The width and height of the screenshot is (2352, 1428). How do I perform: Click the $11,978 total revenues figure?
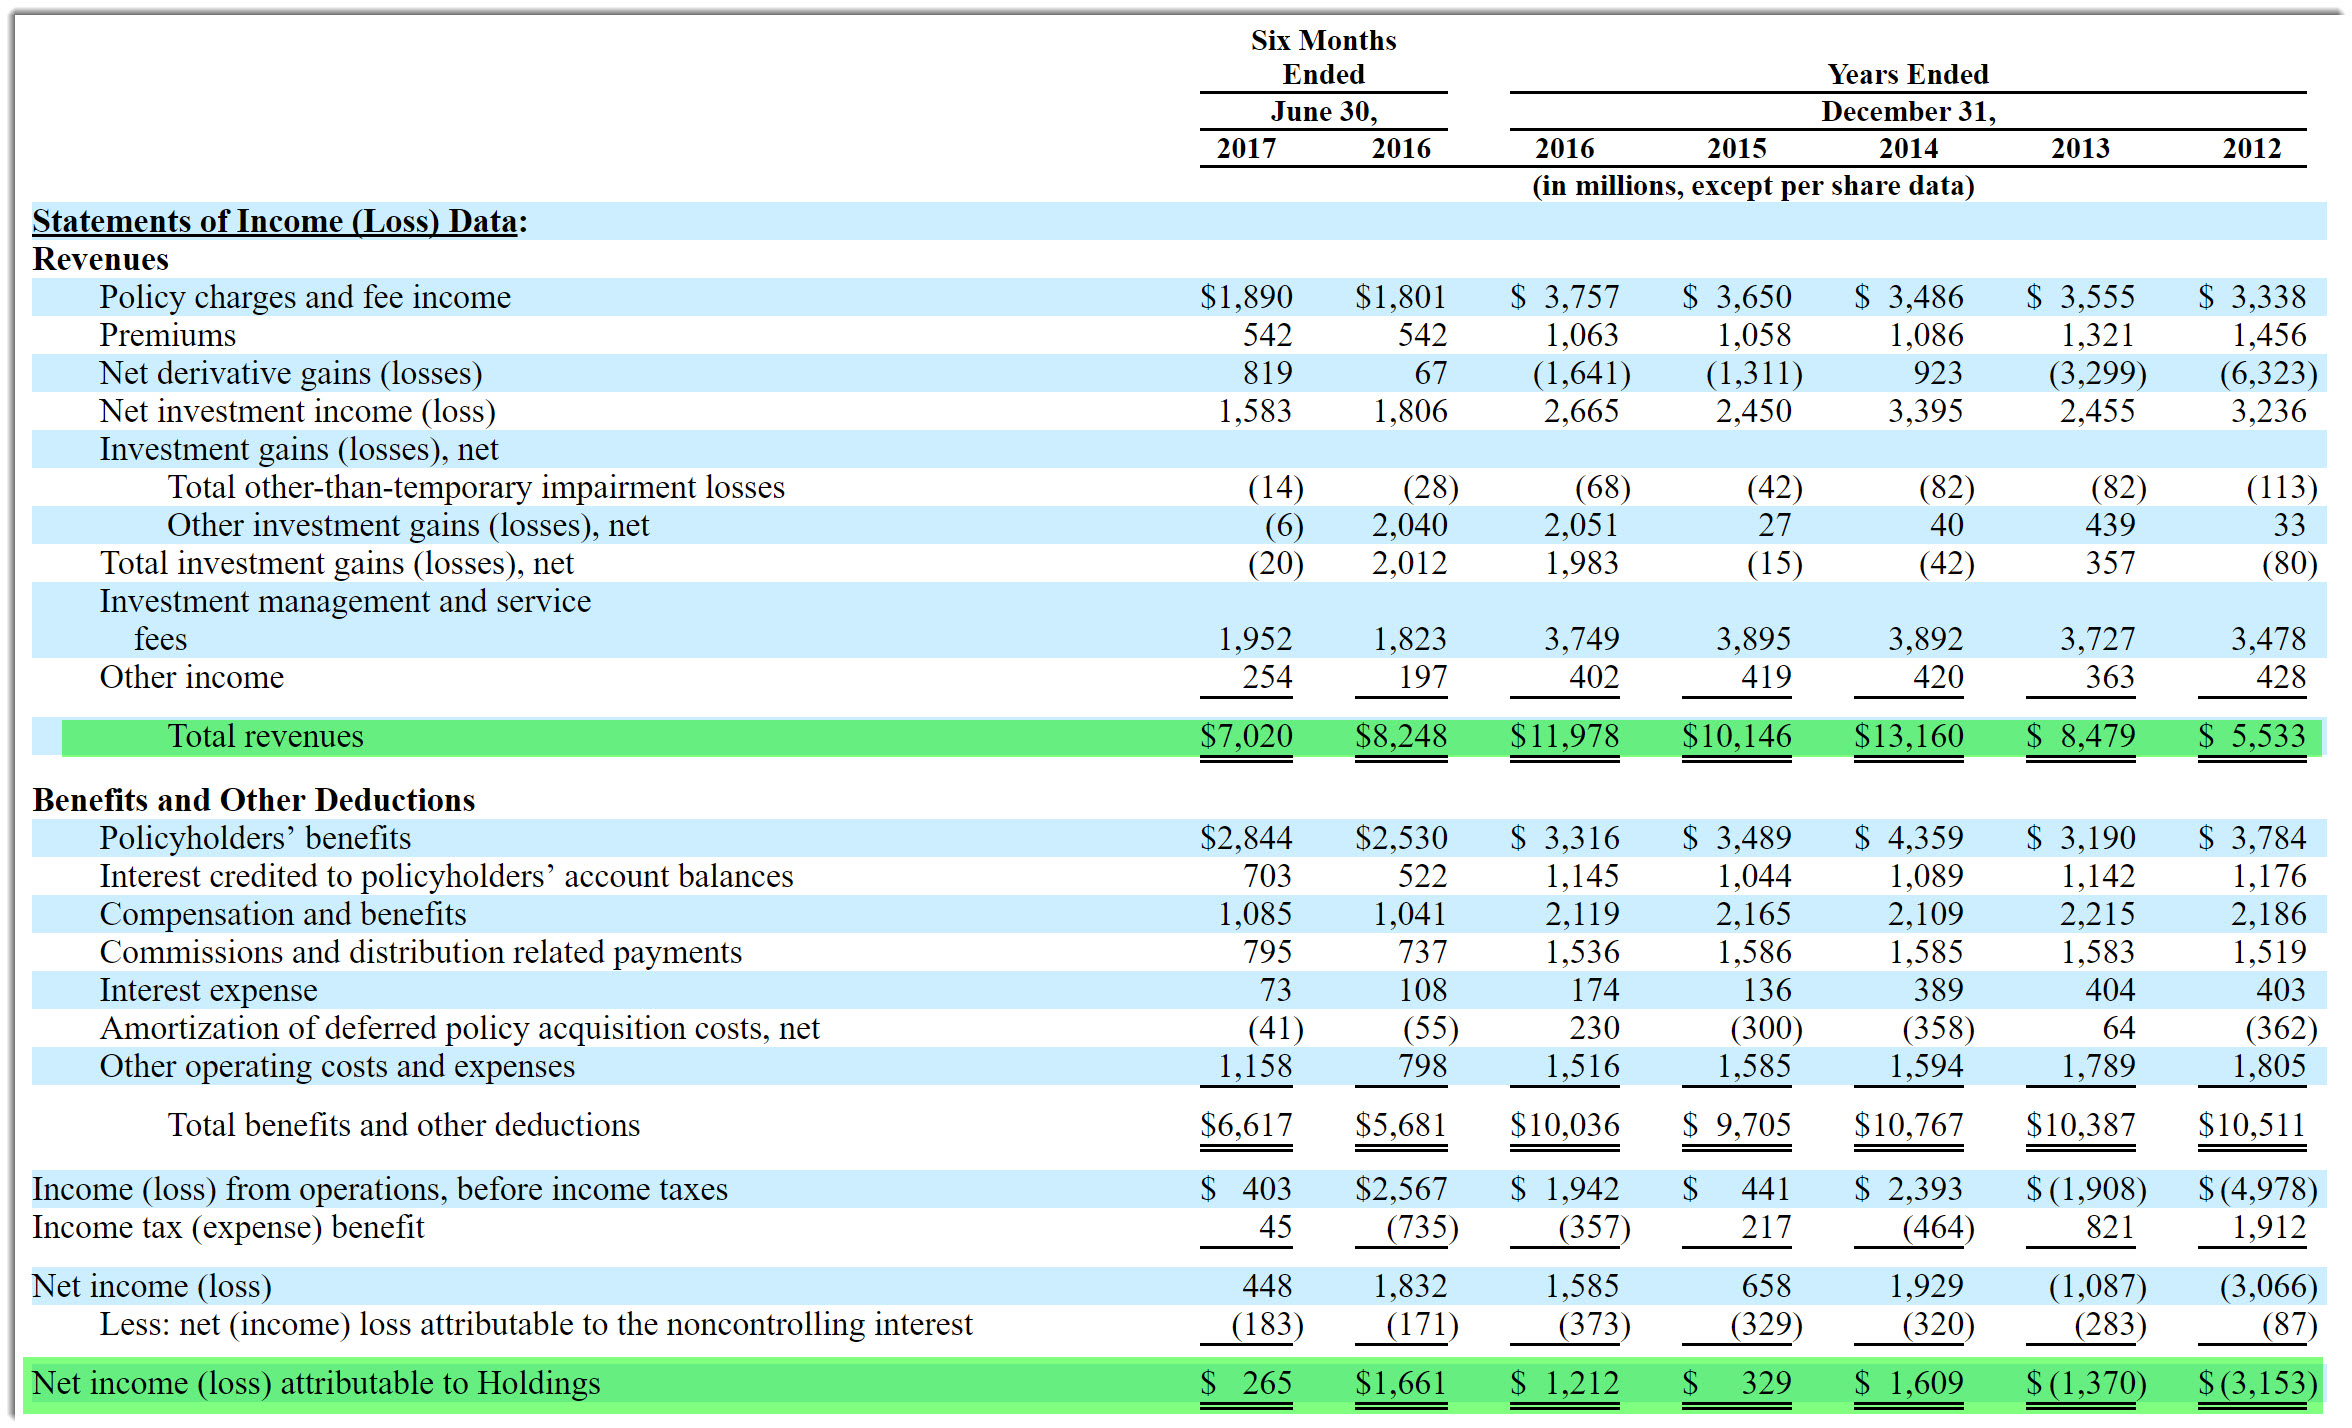[x=1564, y=736]
